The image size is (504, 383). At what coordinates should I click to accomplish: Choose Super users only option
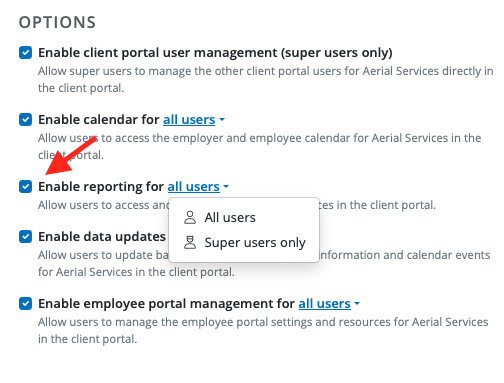point(244,242)
